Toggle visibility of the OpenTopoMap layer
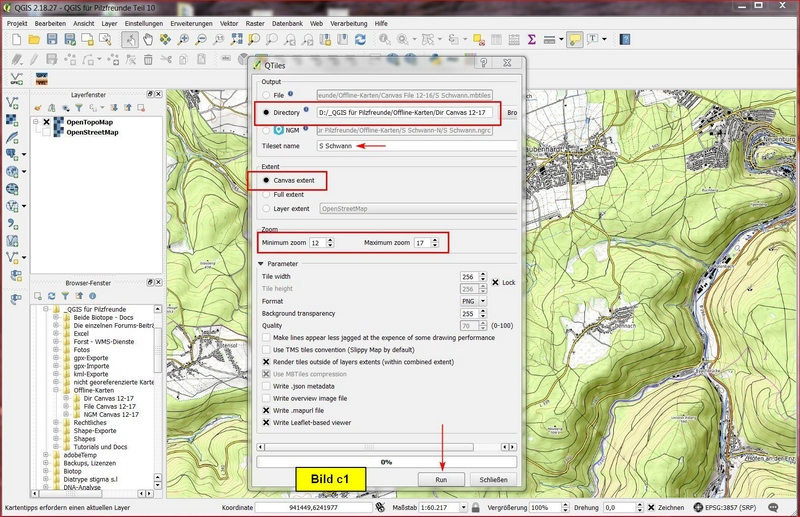Screen dimensions: 800x517 [x=46, y=122]
